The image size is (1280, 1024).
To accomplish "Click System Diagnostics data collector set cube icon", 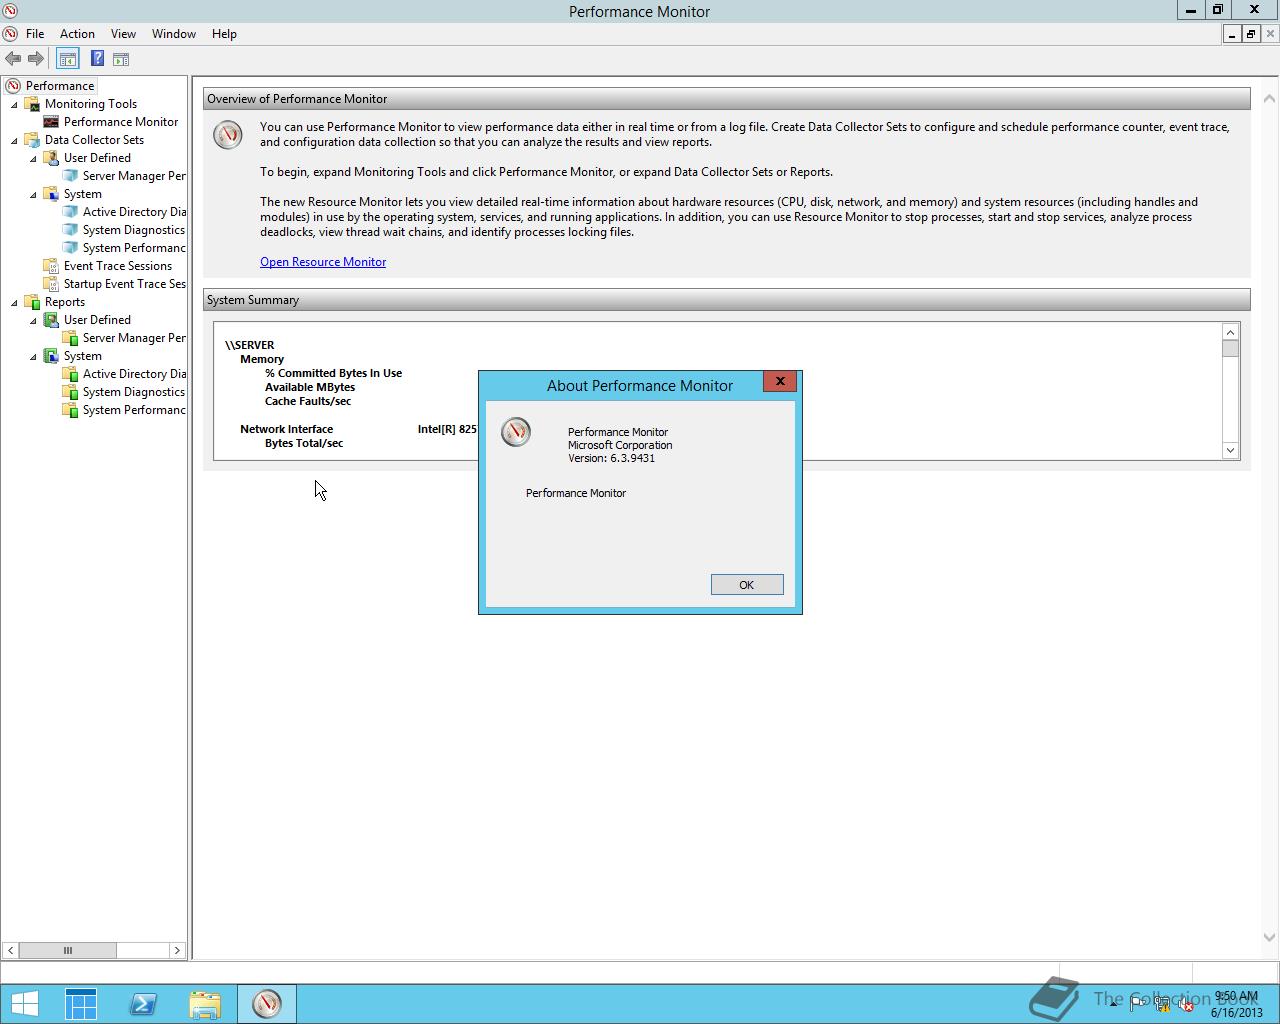I will click(x=70, y=230).
